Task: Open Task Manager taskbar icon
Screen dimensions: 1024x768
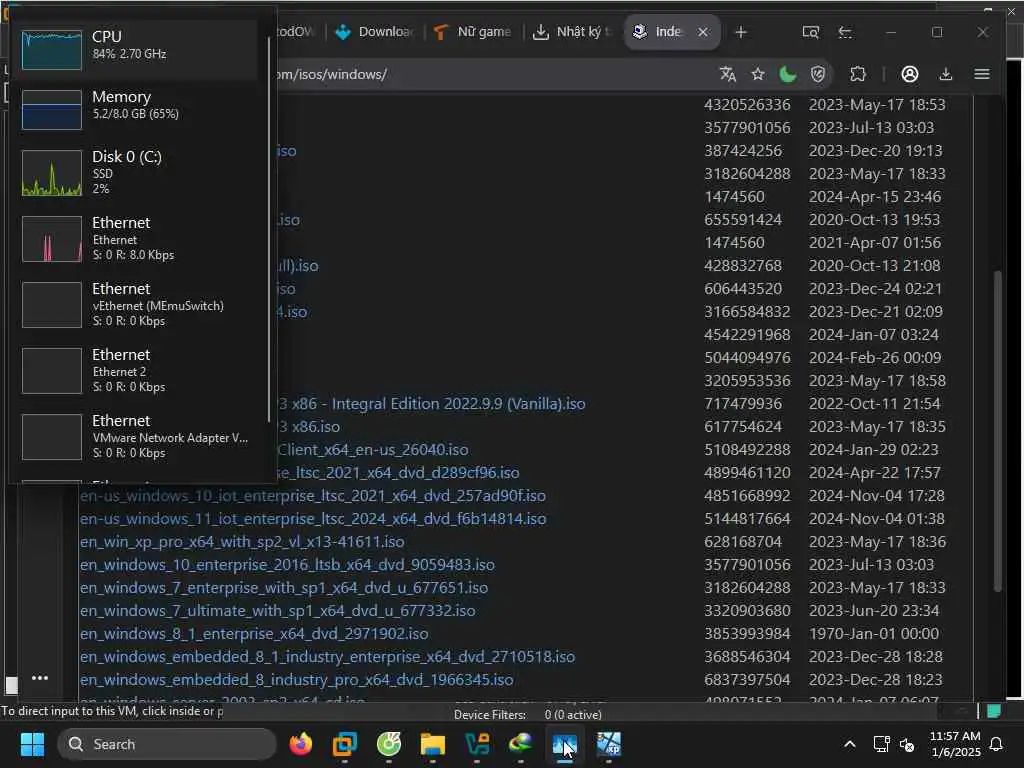Action: [564, 744]
